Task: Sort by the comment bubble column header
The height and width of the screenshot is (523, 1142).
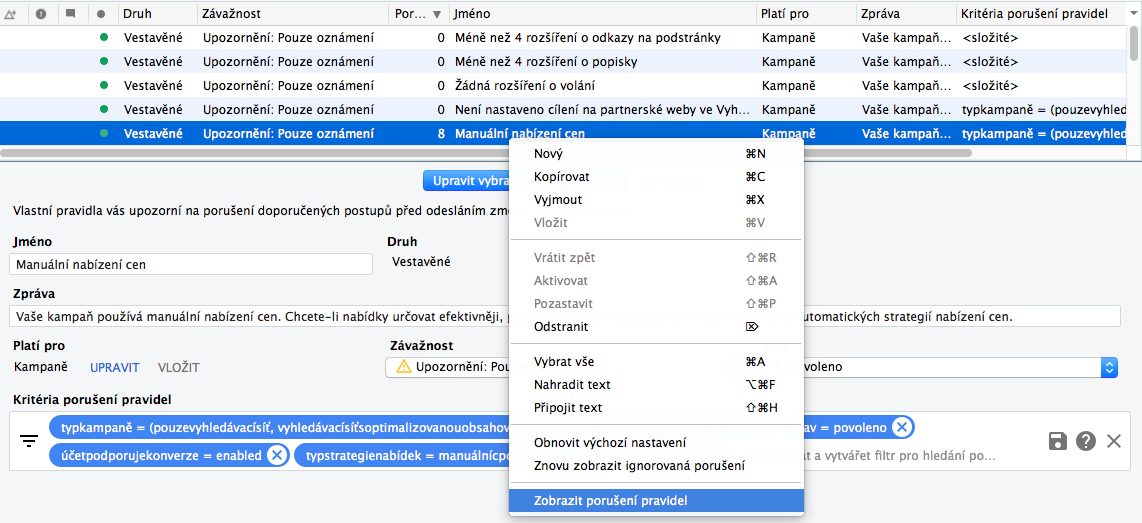Action: (x=71, y=13)
